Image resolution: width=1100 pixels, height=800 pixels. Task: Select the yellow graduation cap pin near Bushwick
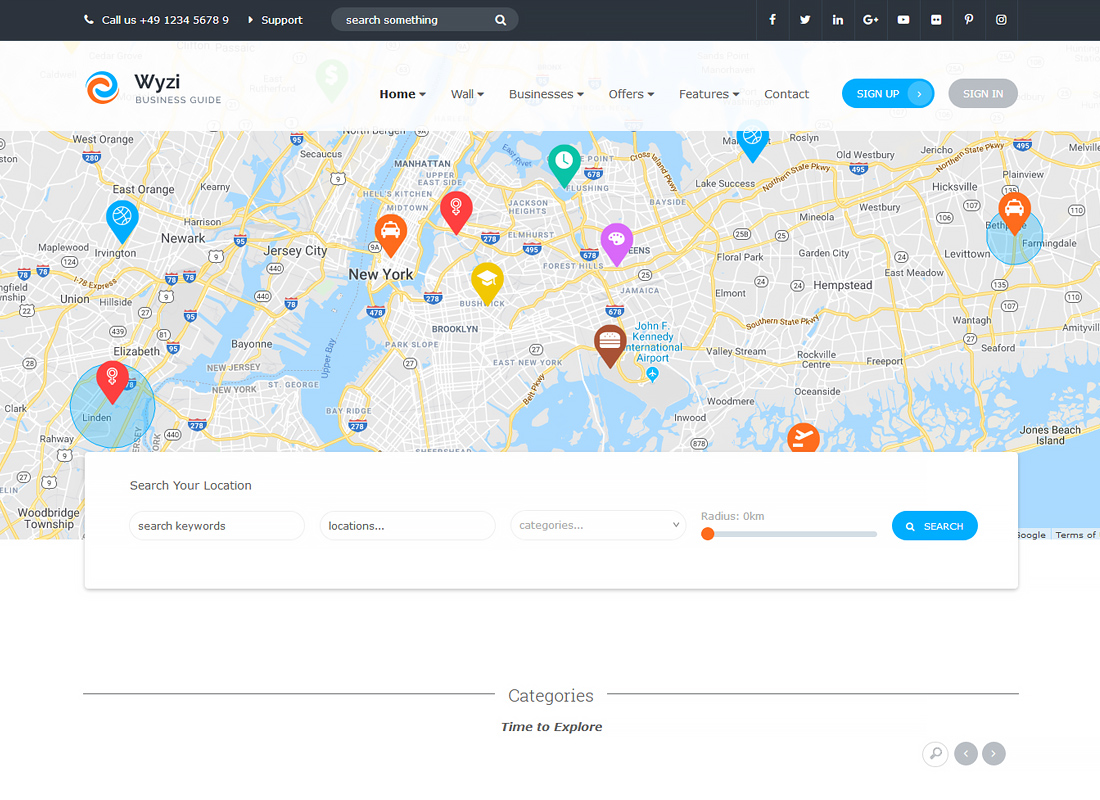(x=488, y=284)
